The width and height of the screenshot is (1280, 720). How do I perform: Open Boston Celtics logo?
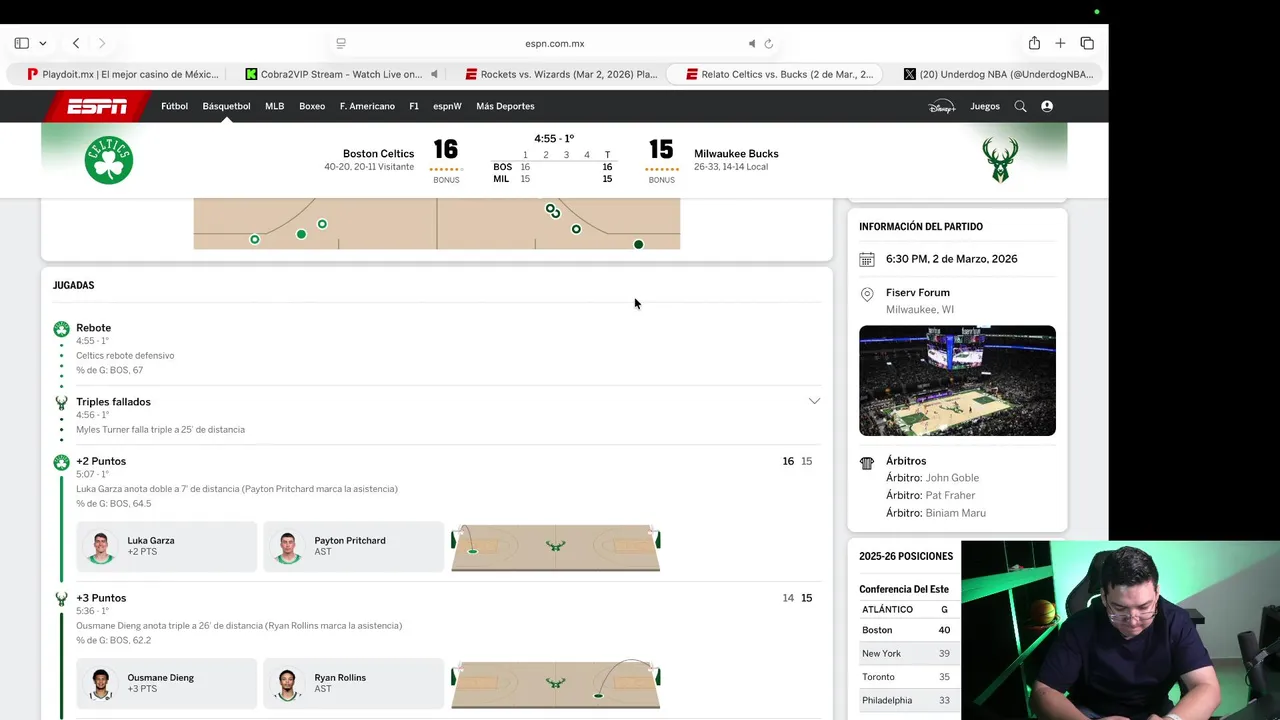pos(109,160)
